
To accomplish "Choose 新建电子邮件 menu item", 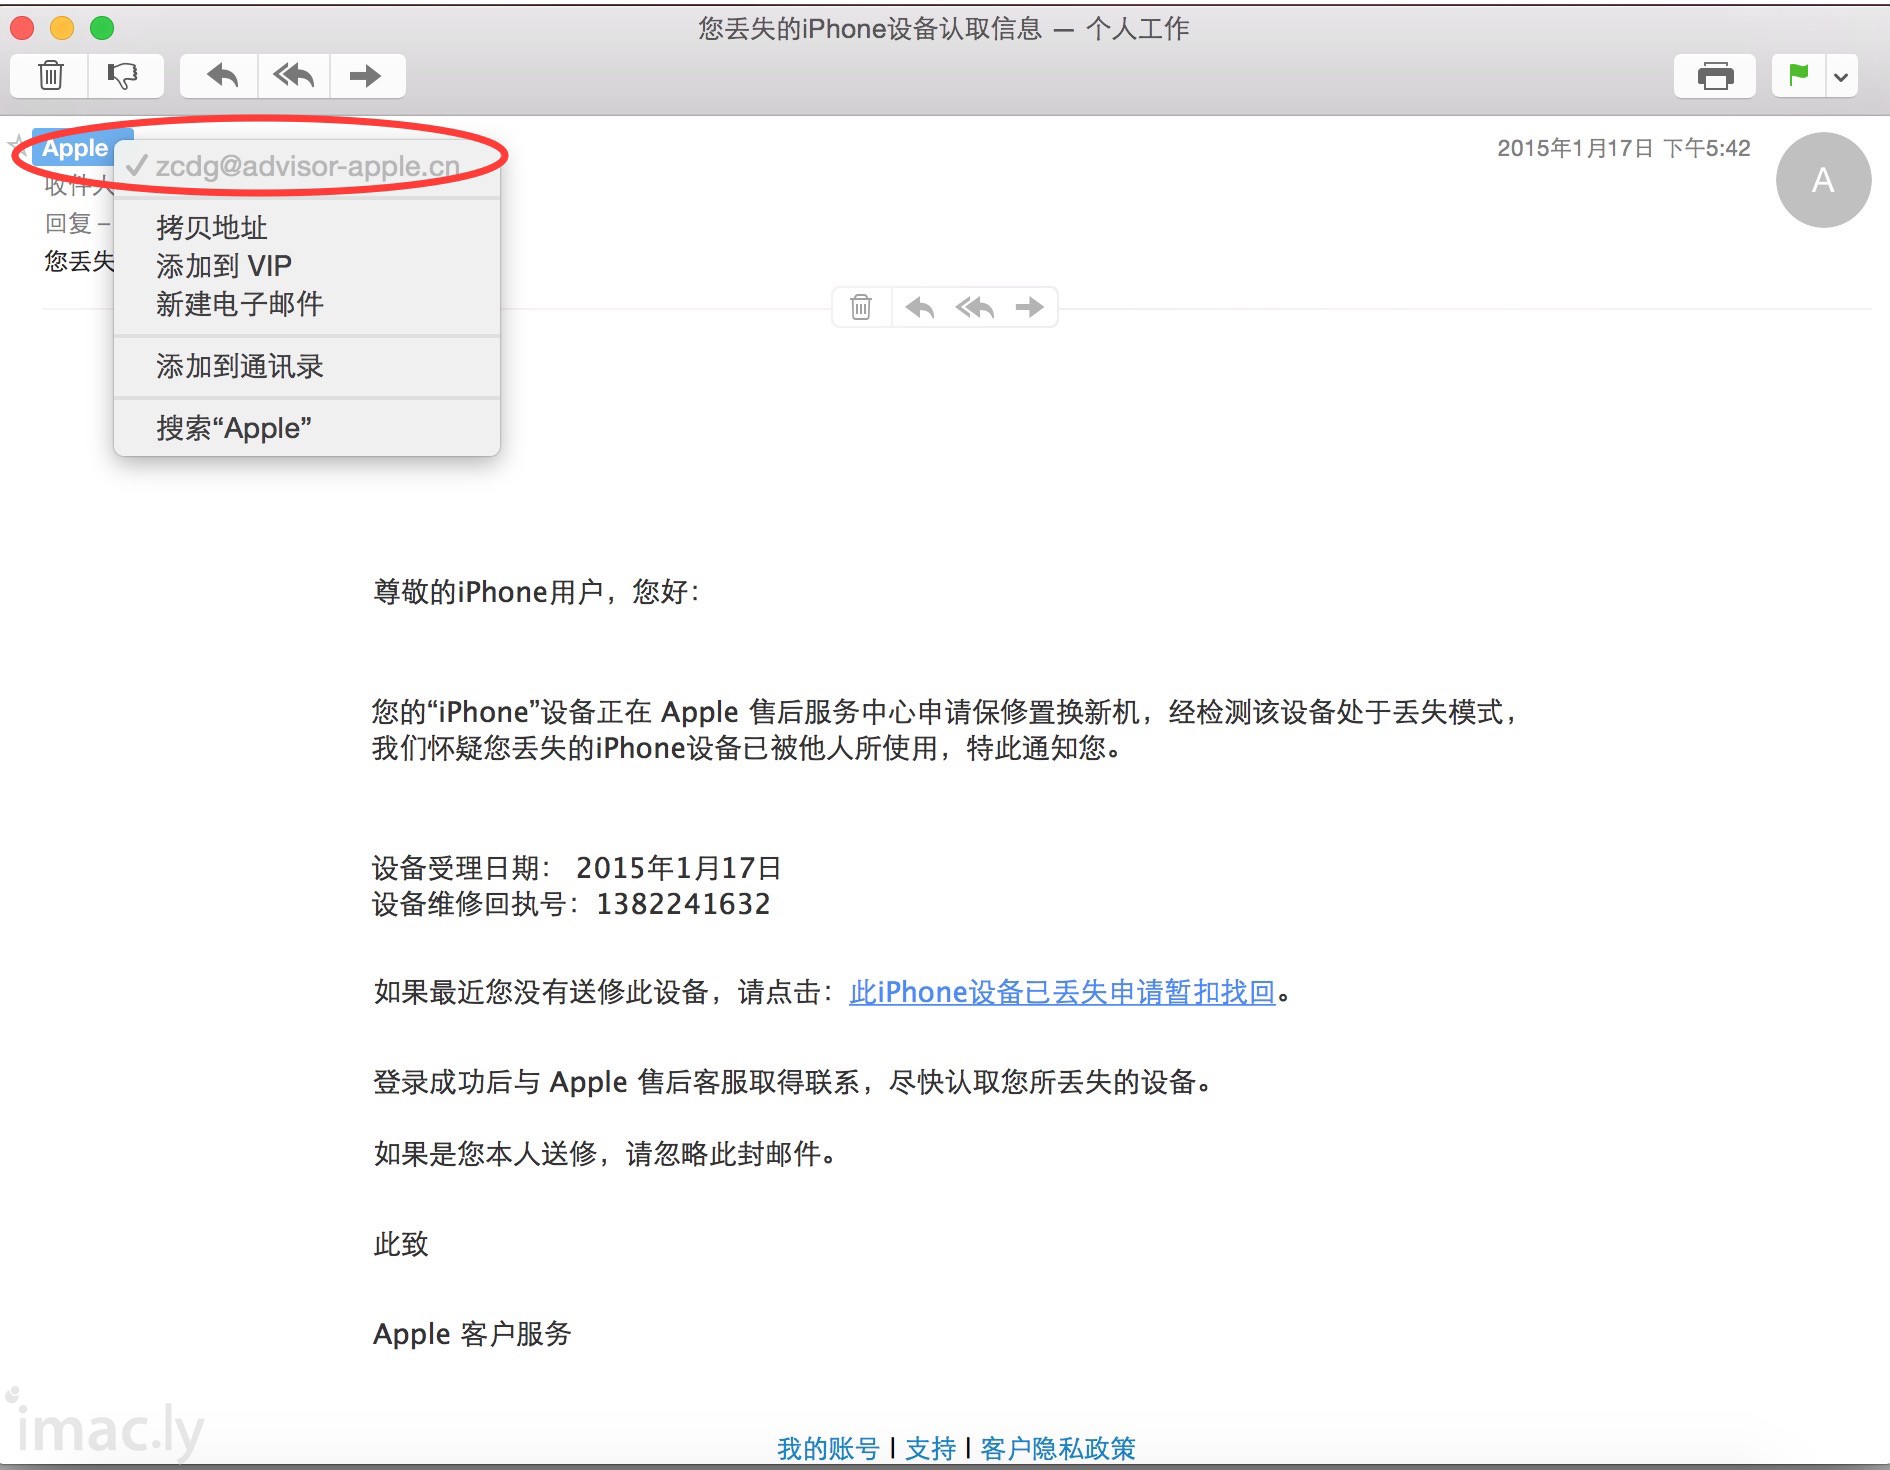I will click(x=307, y=304).
